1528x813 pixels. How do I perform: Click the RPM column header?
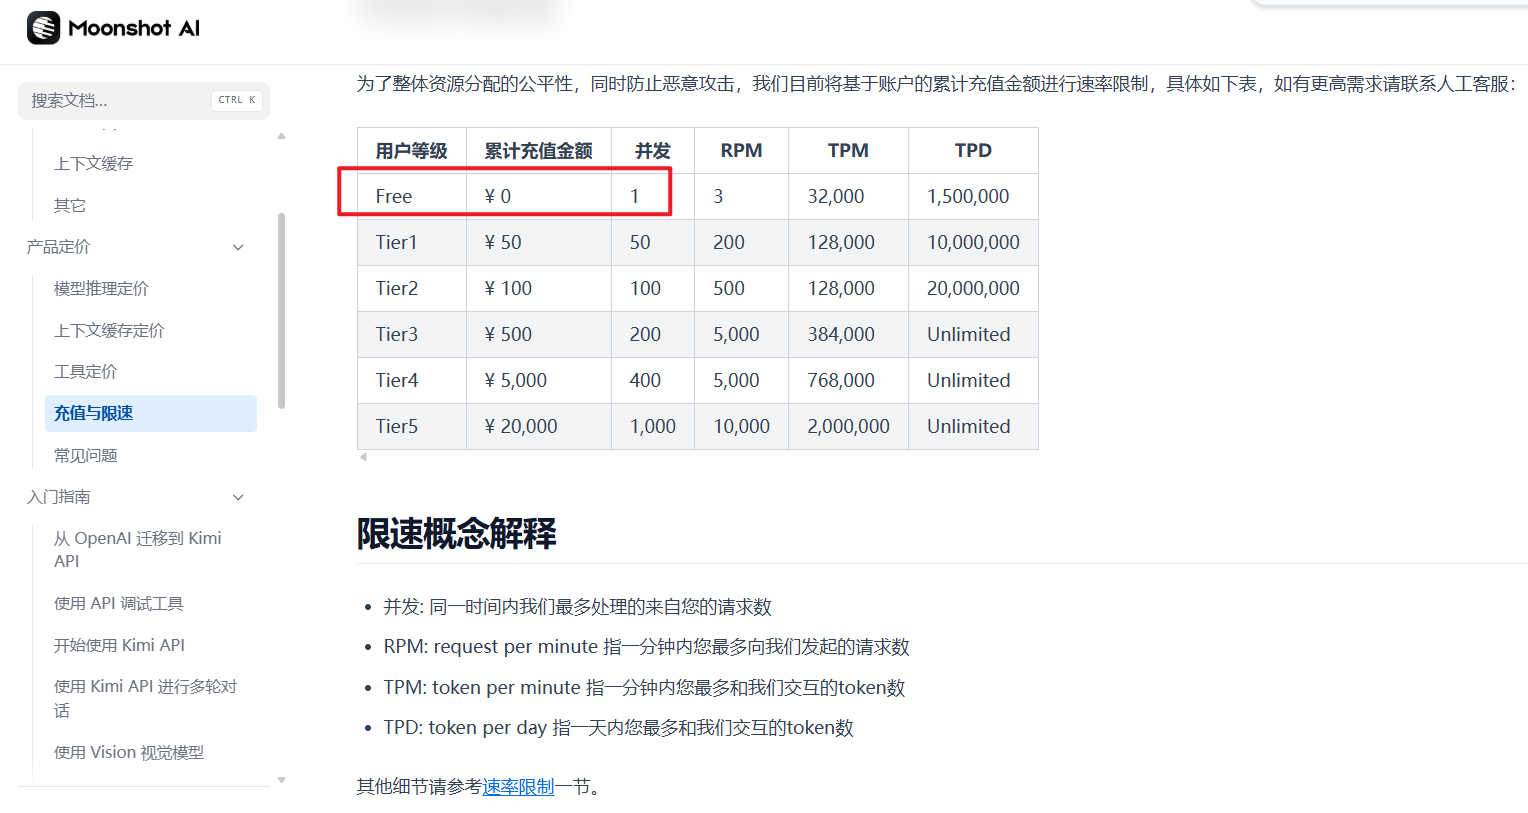click(x=742, y=150)
